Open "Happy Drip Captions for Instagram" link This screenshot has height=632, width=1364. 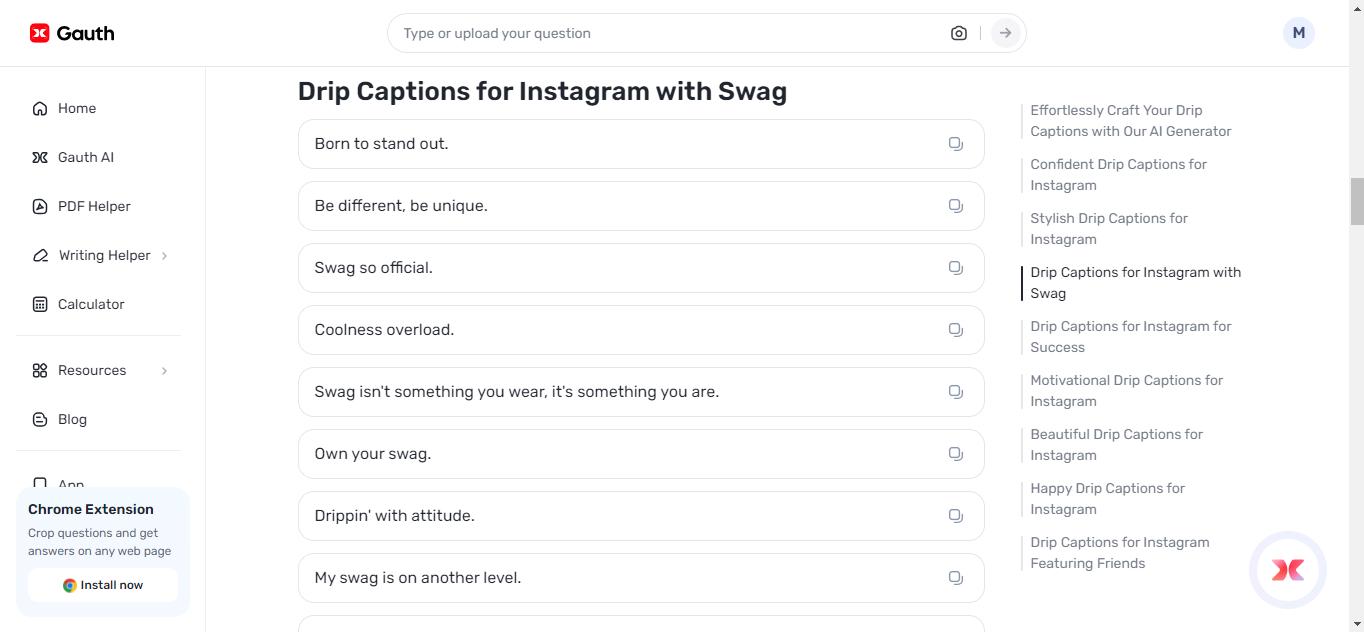(x=1107, y=498)
